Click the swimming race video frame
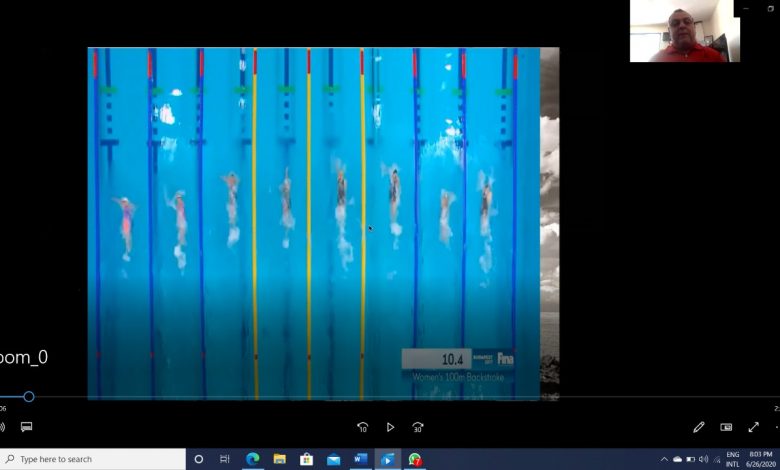Viewport: 780px width, 470px height. point(314,223)
